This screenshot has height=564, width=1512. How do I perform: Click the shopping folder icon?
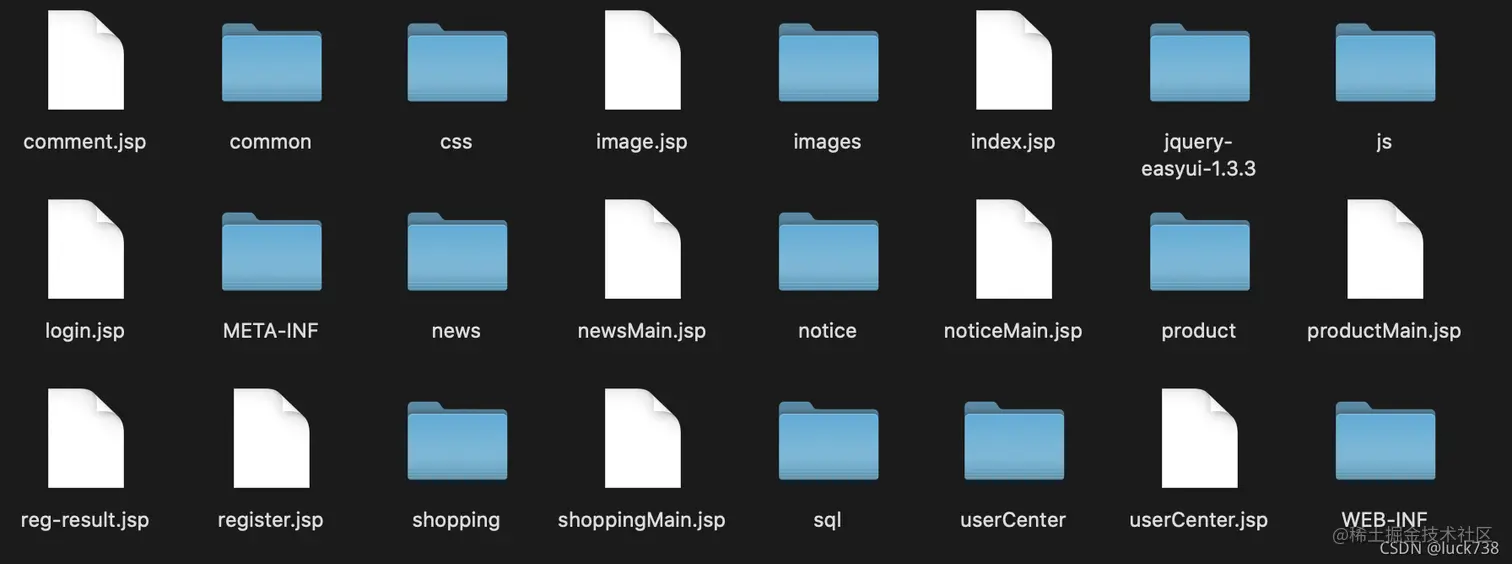(x=457, y=440)
